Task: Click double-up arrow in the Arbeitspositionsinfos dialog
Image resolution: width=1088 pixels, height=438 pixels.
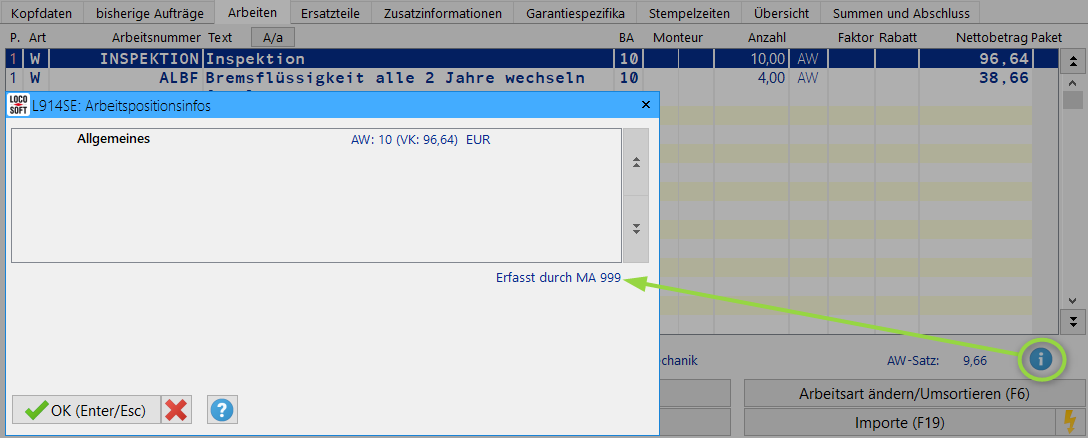Action: tap(635, 162)
